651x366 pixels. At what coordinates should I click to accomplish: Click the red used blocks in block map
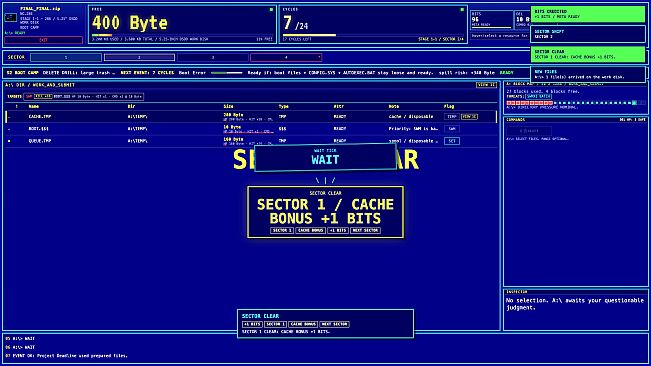(x=530, y=103)
